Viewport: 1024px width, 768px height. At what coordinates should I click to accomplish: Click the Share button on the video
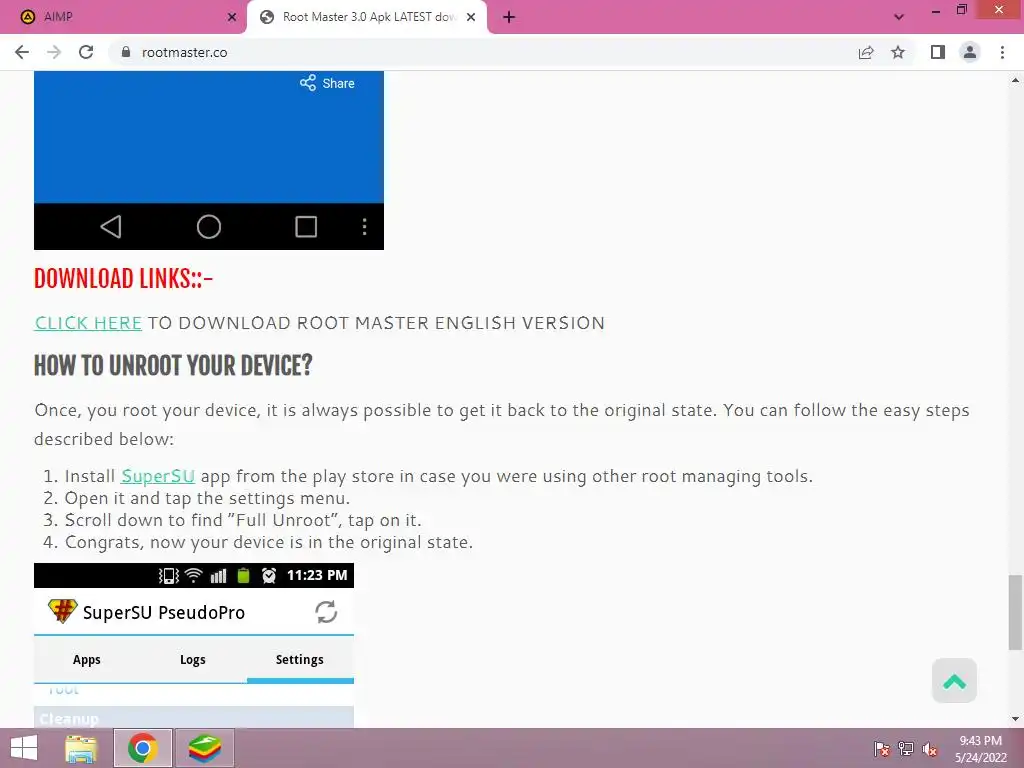pyautogui.click(x=327, y=83)
